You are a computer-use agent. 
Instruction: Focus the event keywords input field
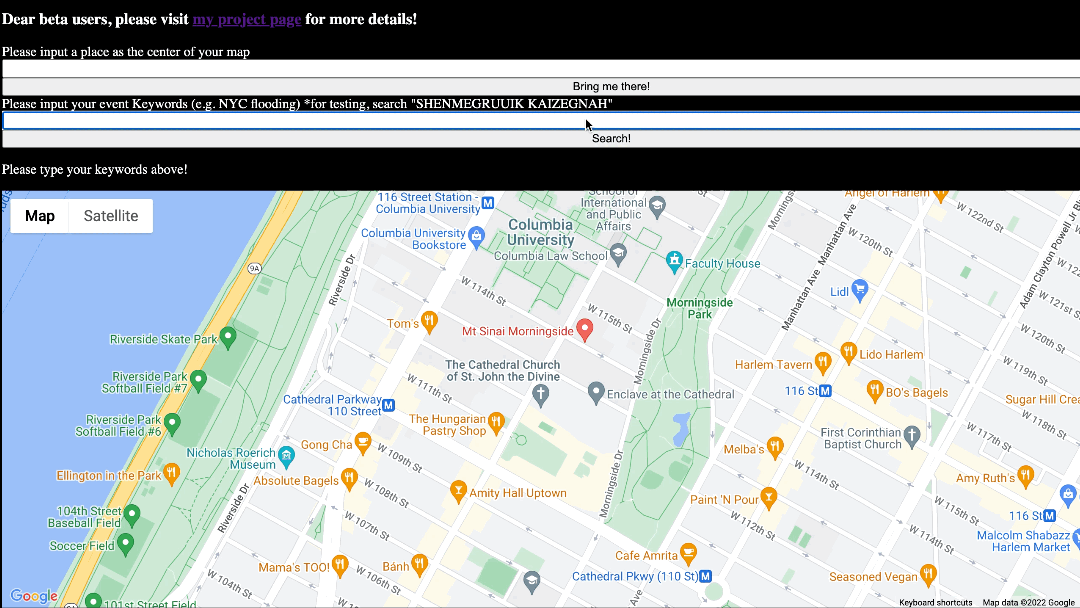541,120
